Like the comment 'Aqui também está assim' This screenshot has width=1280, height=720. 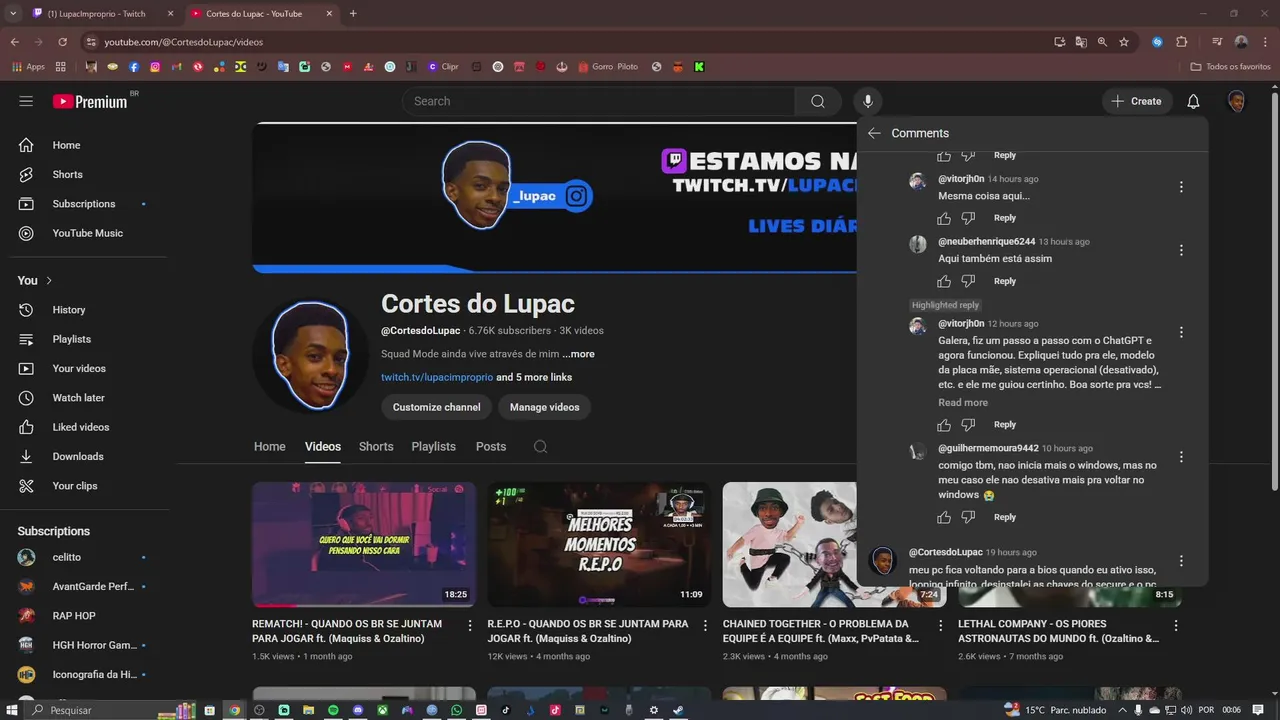click(x=944, y=281)
